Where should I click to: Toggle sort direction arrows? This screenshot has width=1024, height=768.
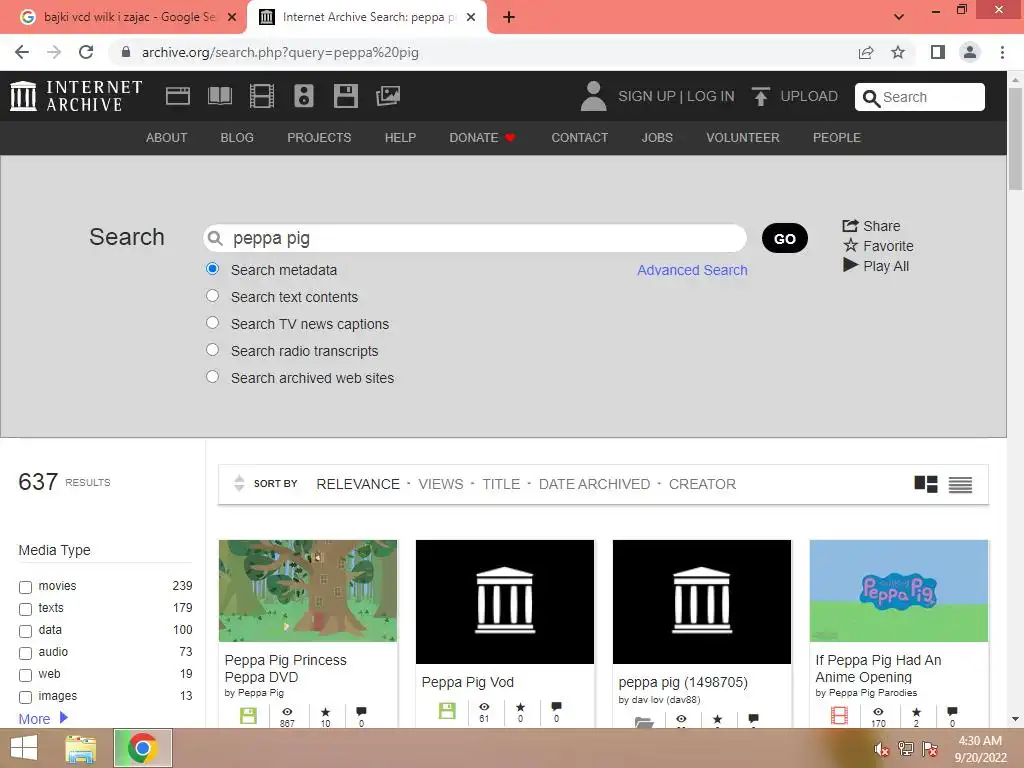click(x=239, y=483)
